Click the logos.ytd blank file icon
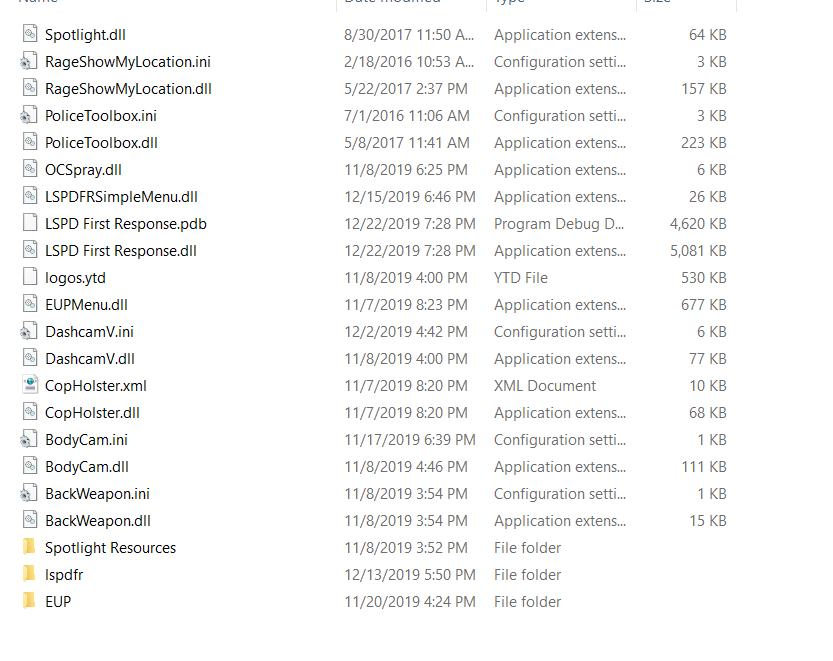This screenshot has height=661, width=833. tap(28, 277)
